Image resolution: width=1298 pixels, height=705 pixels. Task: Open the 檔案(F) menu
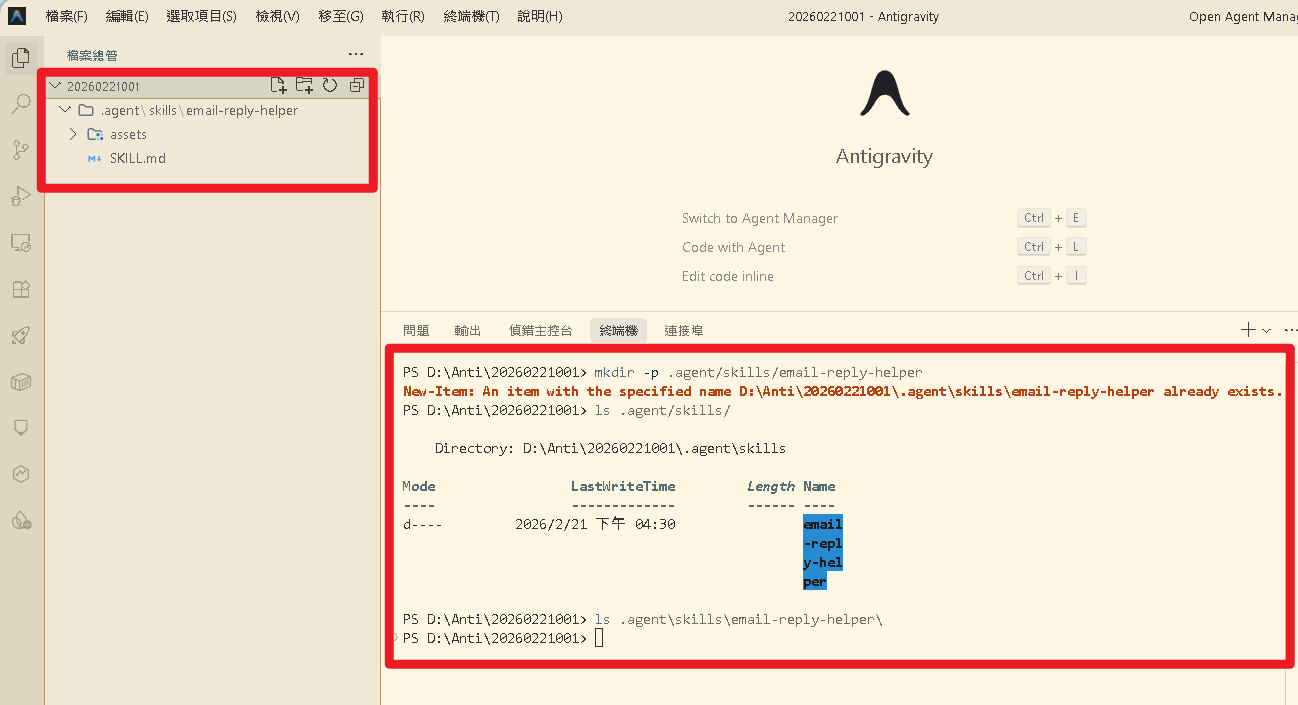click(67, 16)
